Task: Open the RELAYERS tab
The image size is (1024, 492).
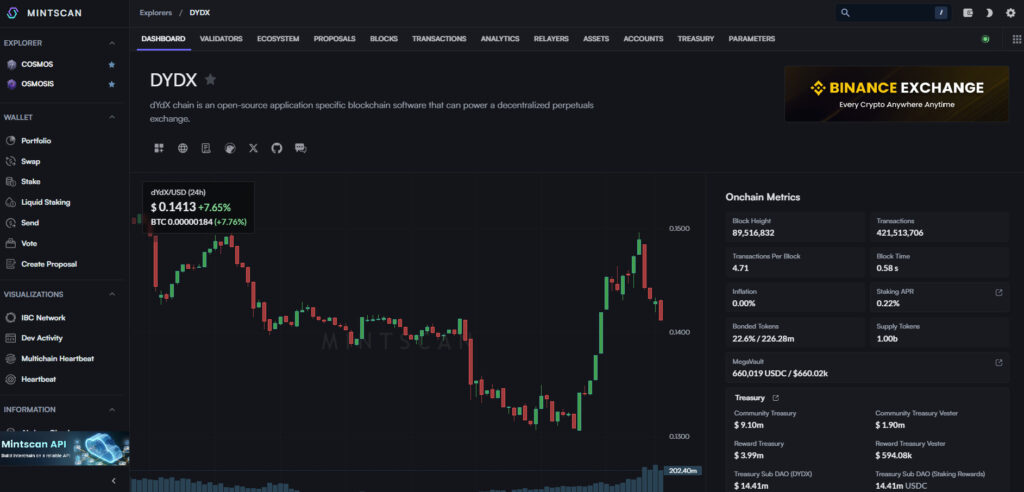Action: click(551, 39)
